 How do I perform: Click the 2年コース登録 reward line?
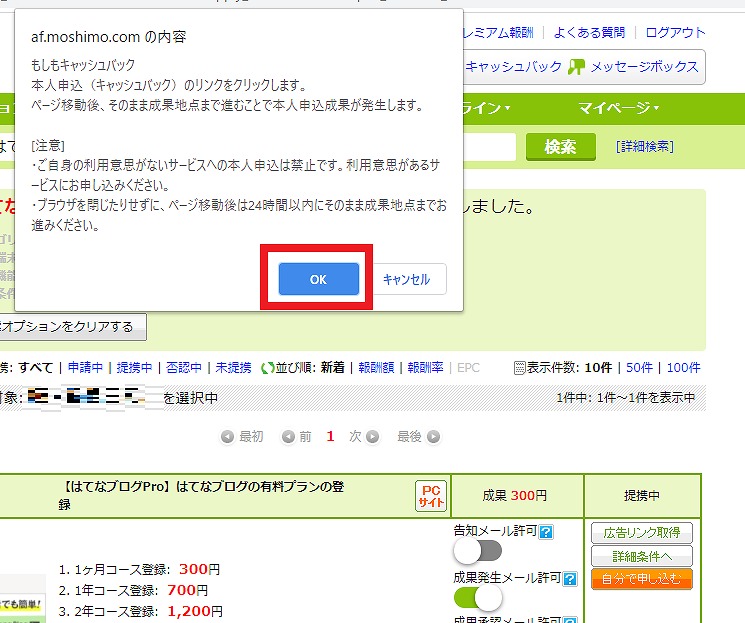(x=140, y=611)
